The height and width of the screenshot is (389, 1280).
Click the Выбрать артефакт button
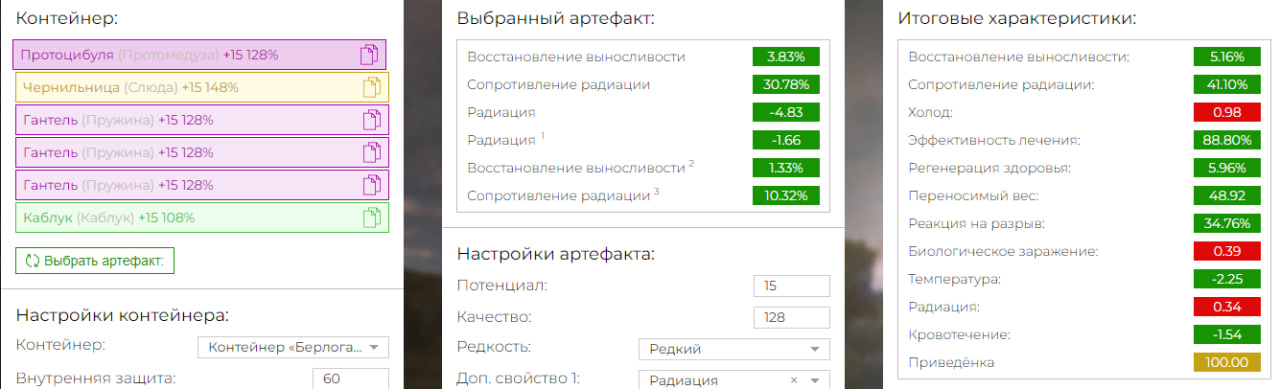[x=95, y=261]
